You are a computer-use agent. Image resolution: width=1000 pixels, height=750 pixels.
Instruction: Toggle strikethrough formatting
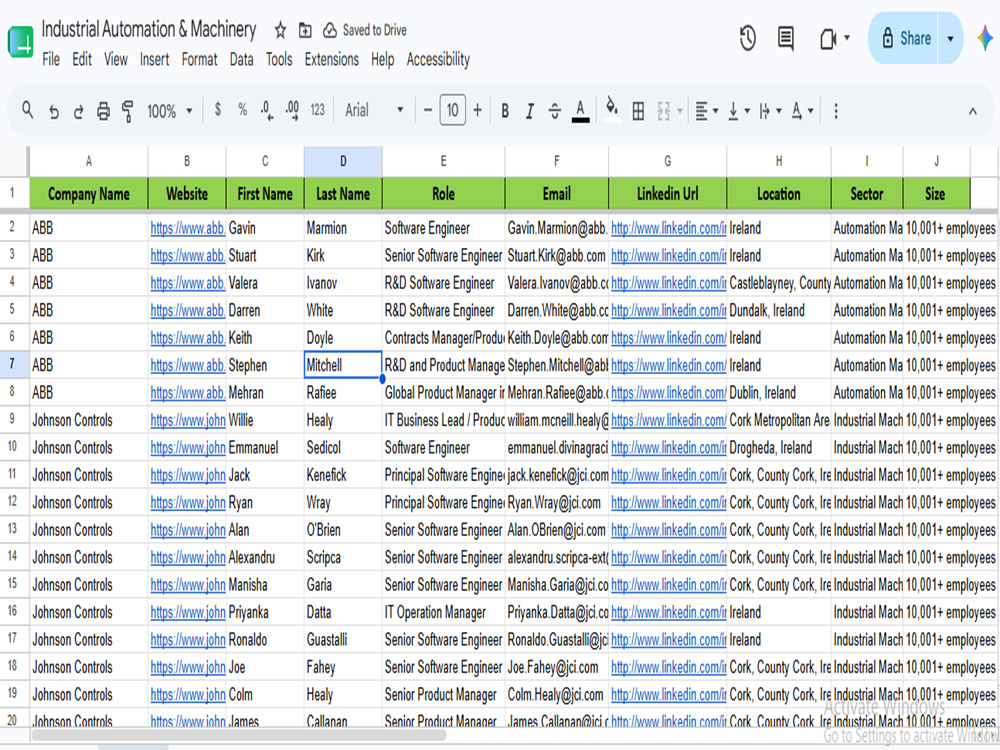[x=554, y=111]
